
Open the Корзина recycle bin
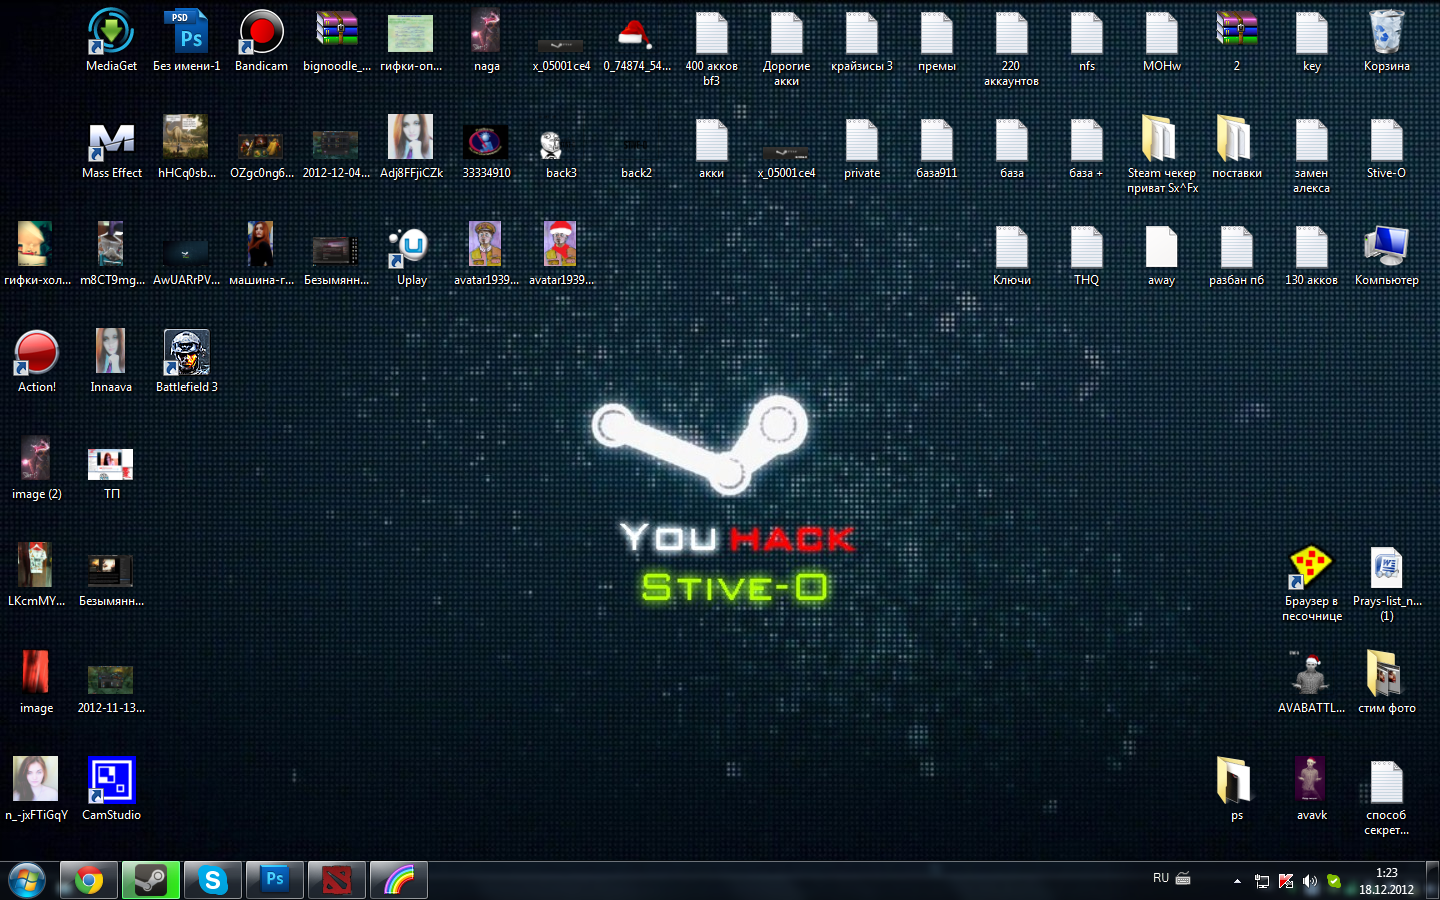coord(1386,40)
